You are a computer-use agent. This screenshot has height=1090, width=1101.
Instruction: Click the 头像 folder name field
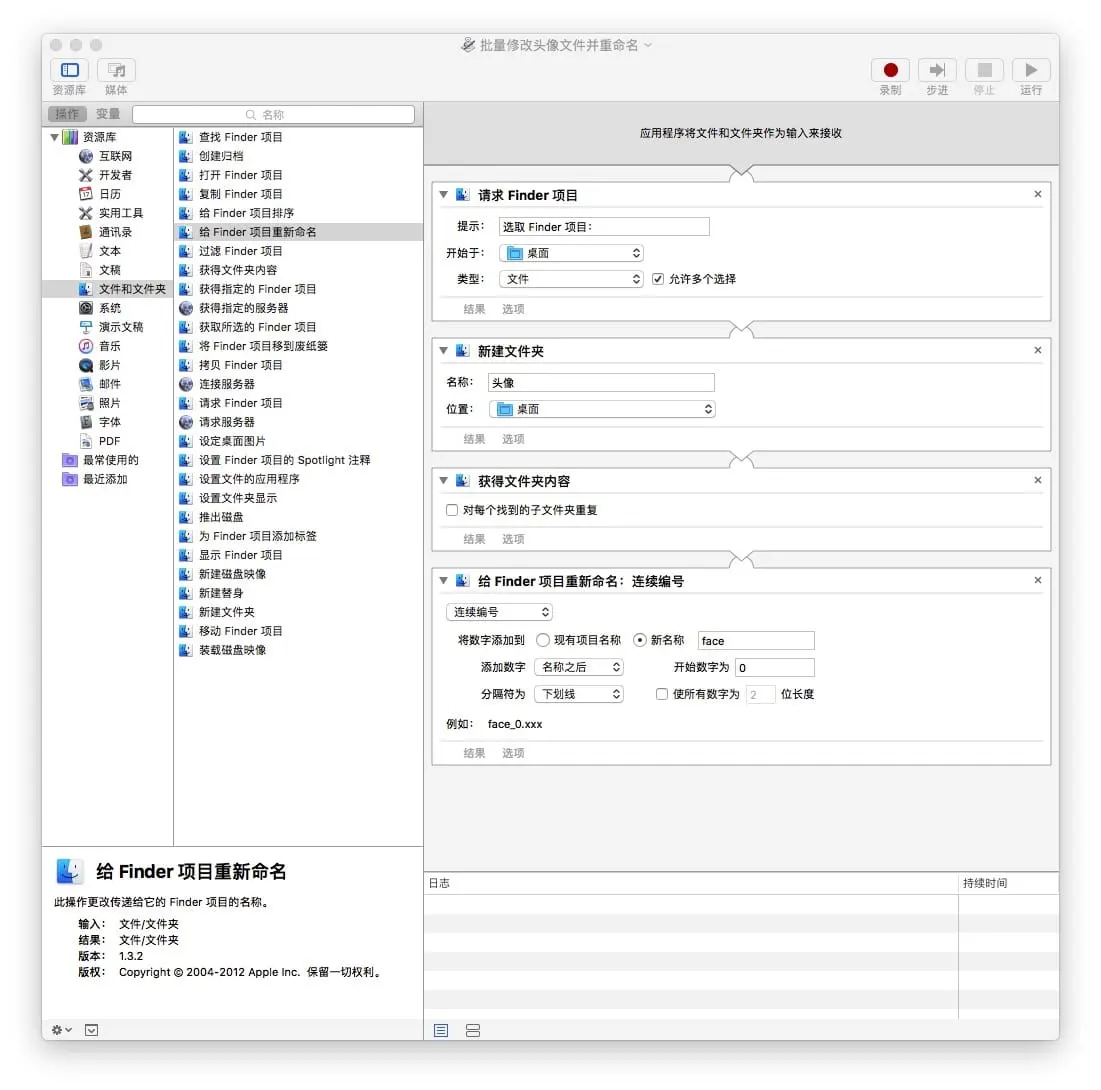(x=601, y=383)
